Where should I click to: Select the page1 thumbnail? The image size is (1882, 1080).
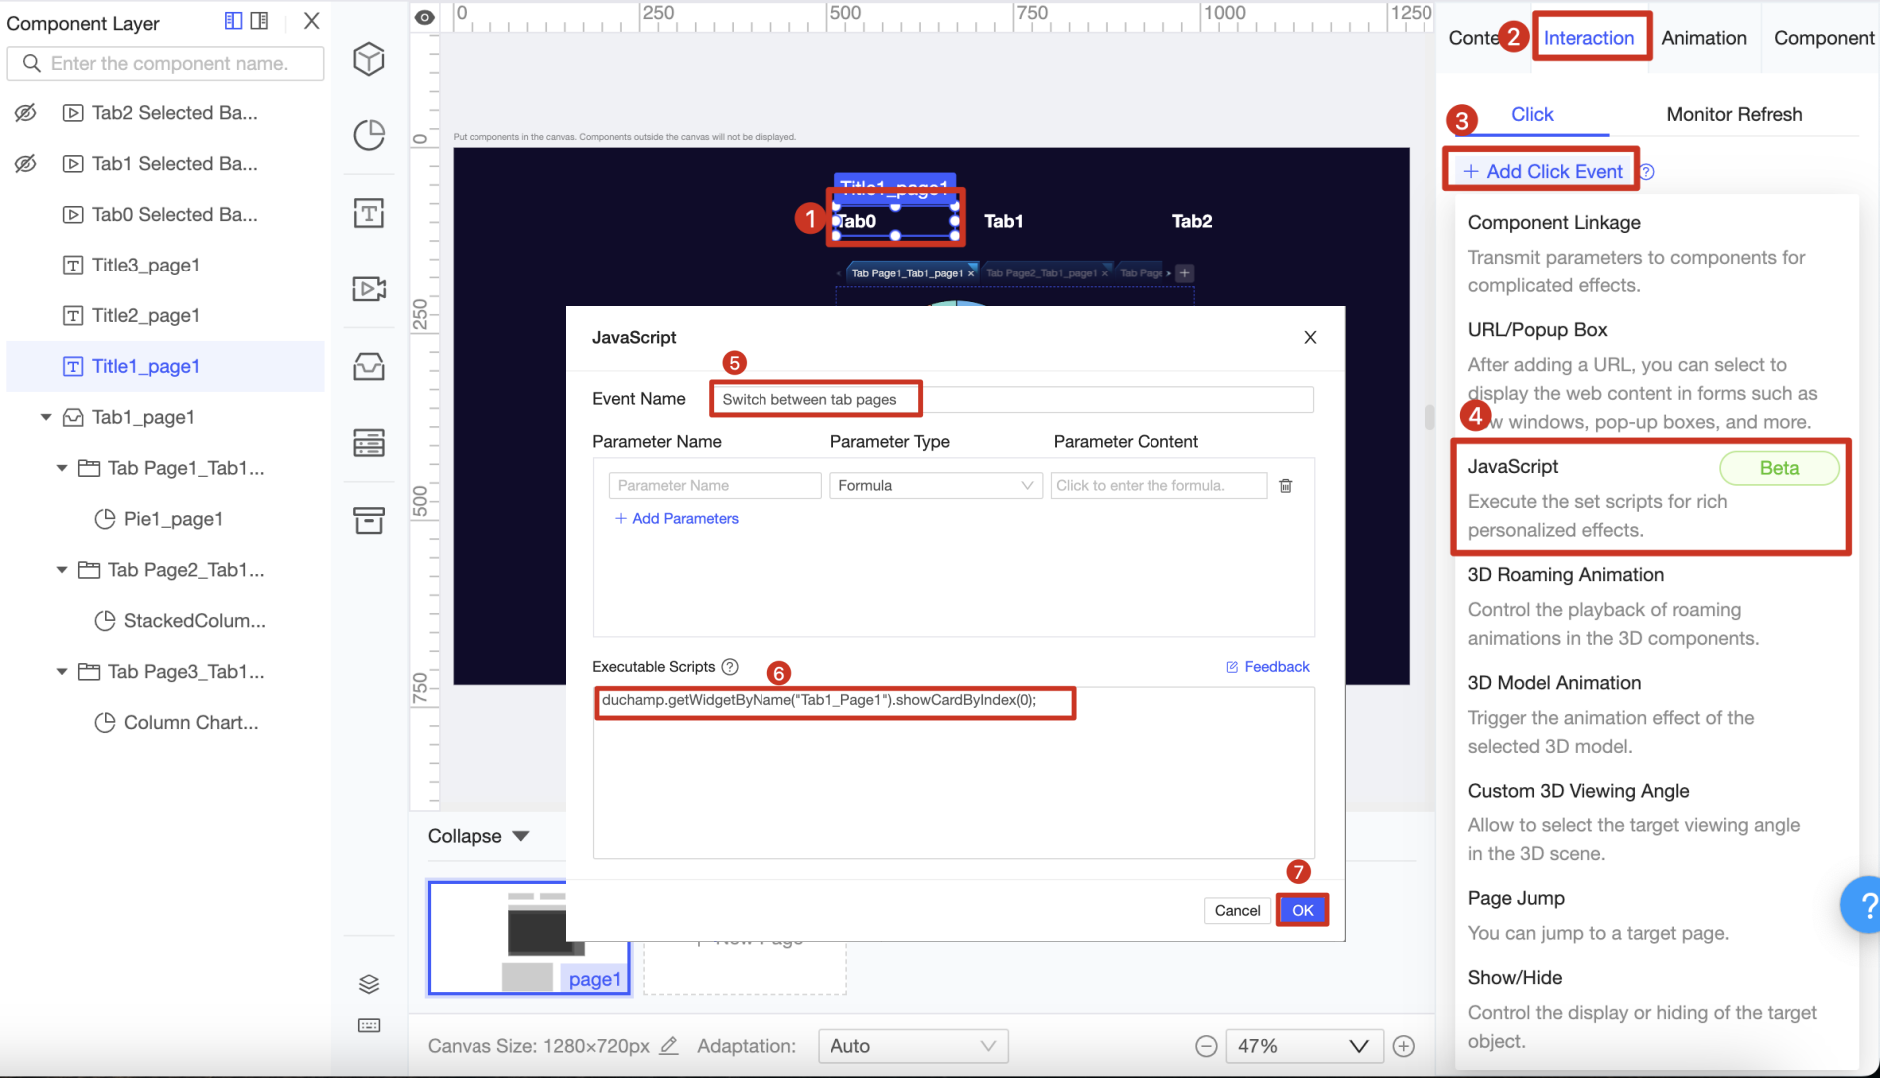[x=529, y=938]
